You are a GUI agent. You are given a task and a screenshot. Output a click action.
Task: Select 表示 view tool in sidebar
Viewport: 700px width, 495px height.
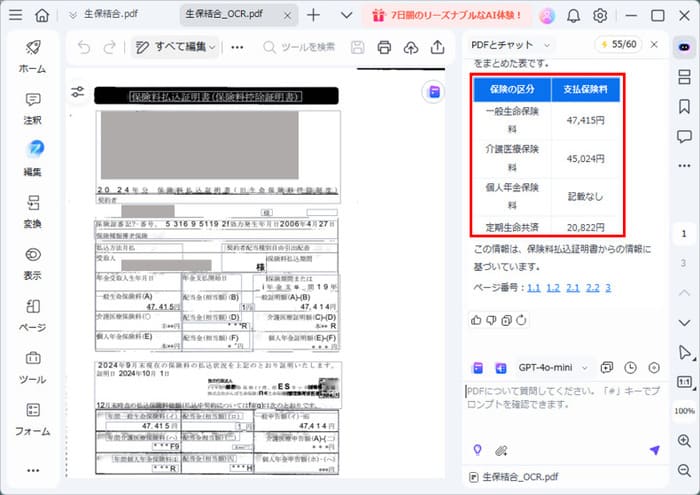pyautogui.click(x=32, y=263)
